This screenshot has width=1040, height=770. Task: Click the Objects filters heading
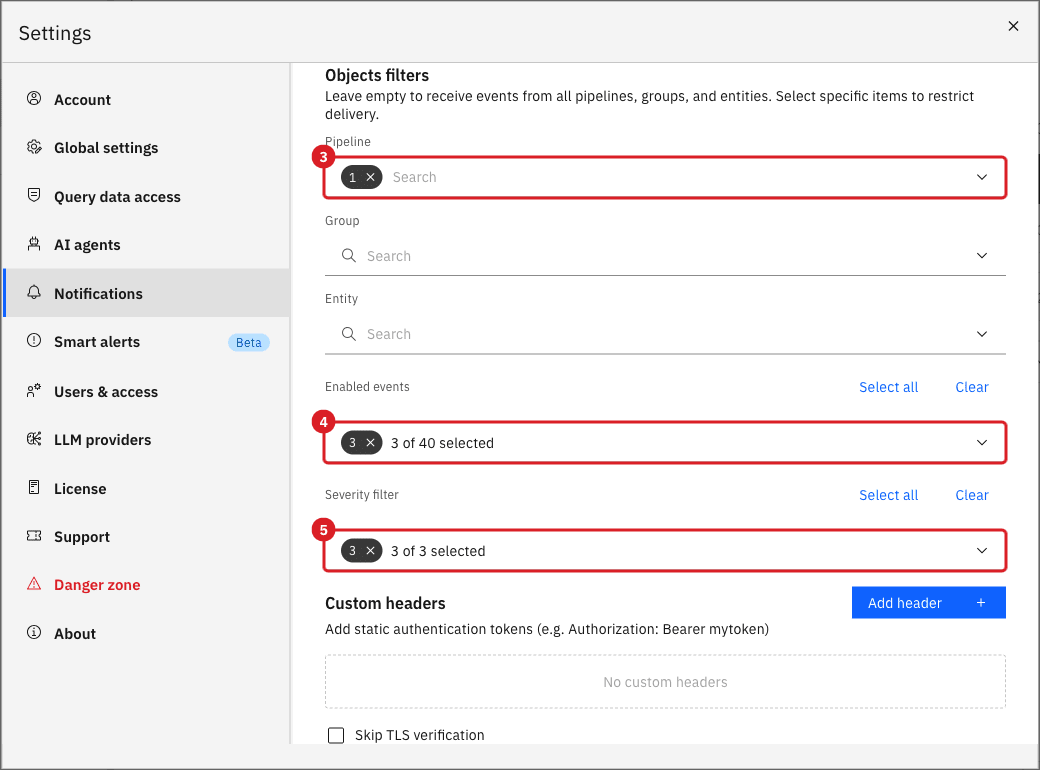(x=377, y=75)
